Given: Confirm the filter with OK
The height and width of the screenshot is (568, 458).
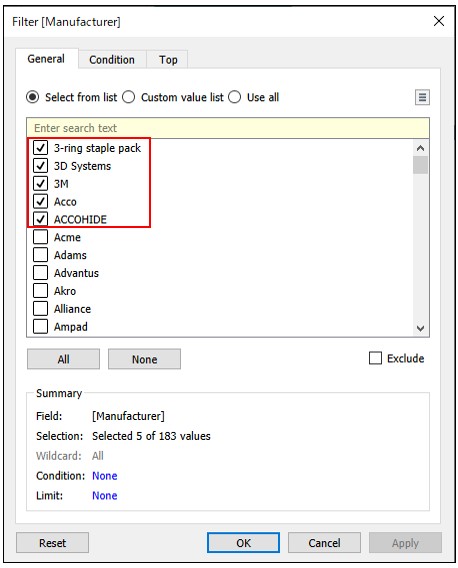Looking at the screenshot, I should point(243,543).
